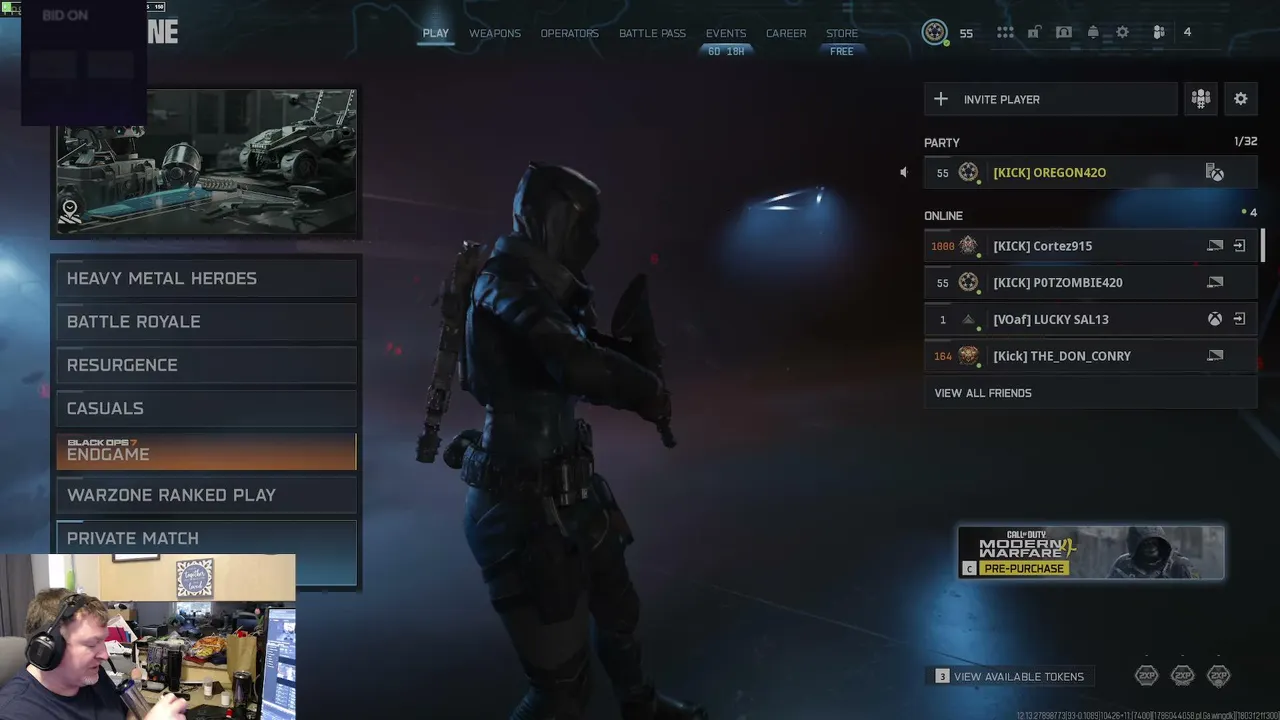1280x720 pixels.
Task: Click the PC platform icon on THE_DON_CONRY row
Action: tap(1215, 355)
